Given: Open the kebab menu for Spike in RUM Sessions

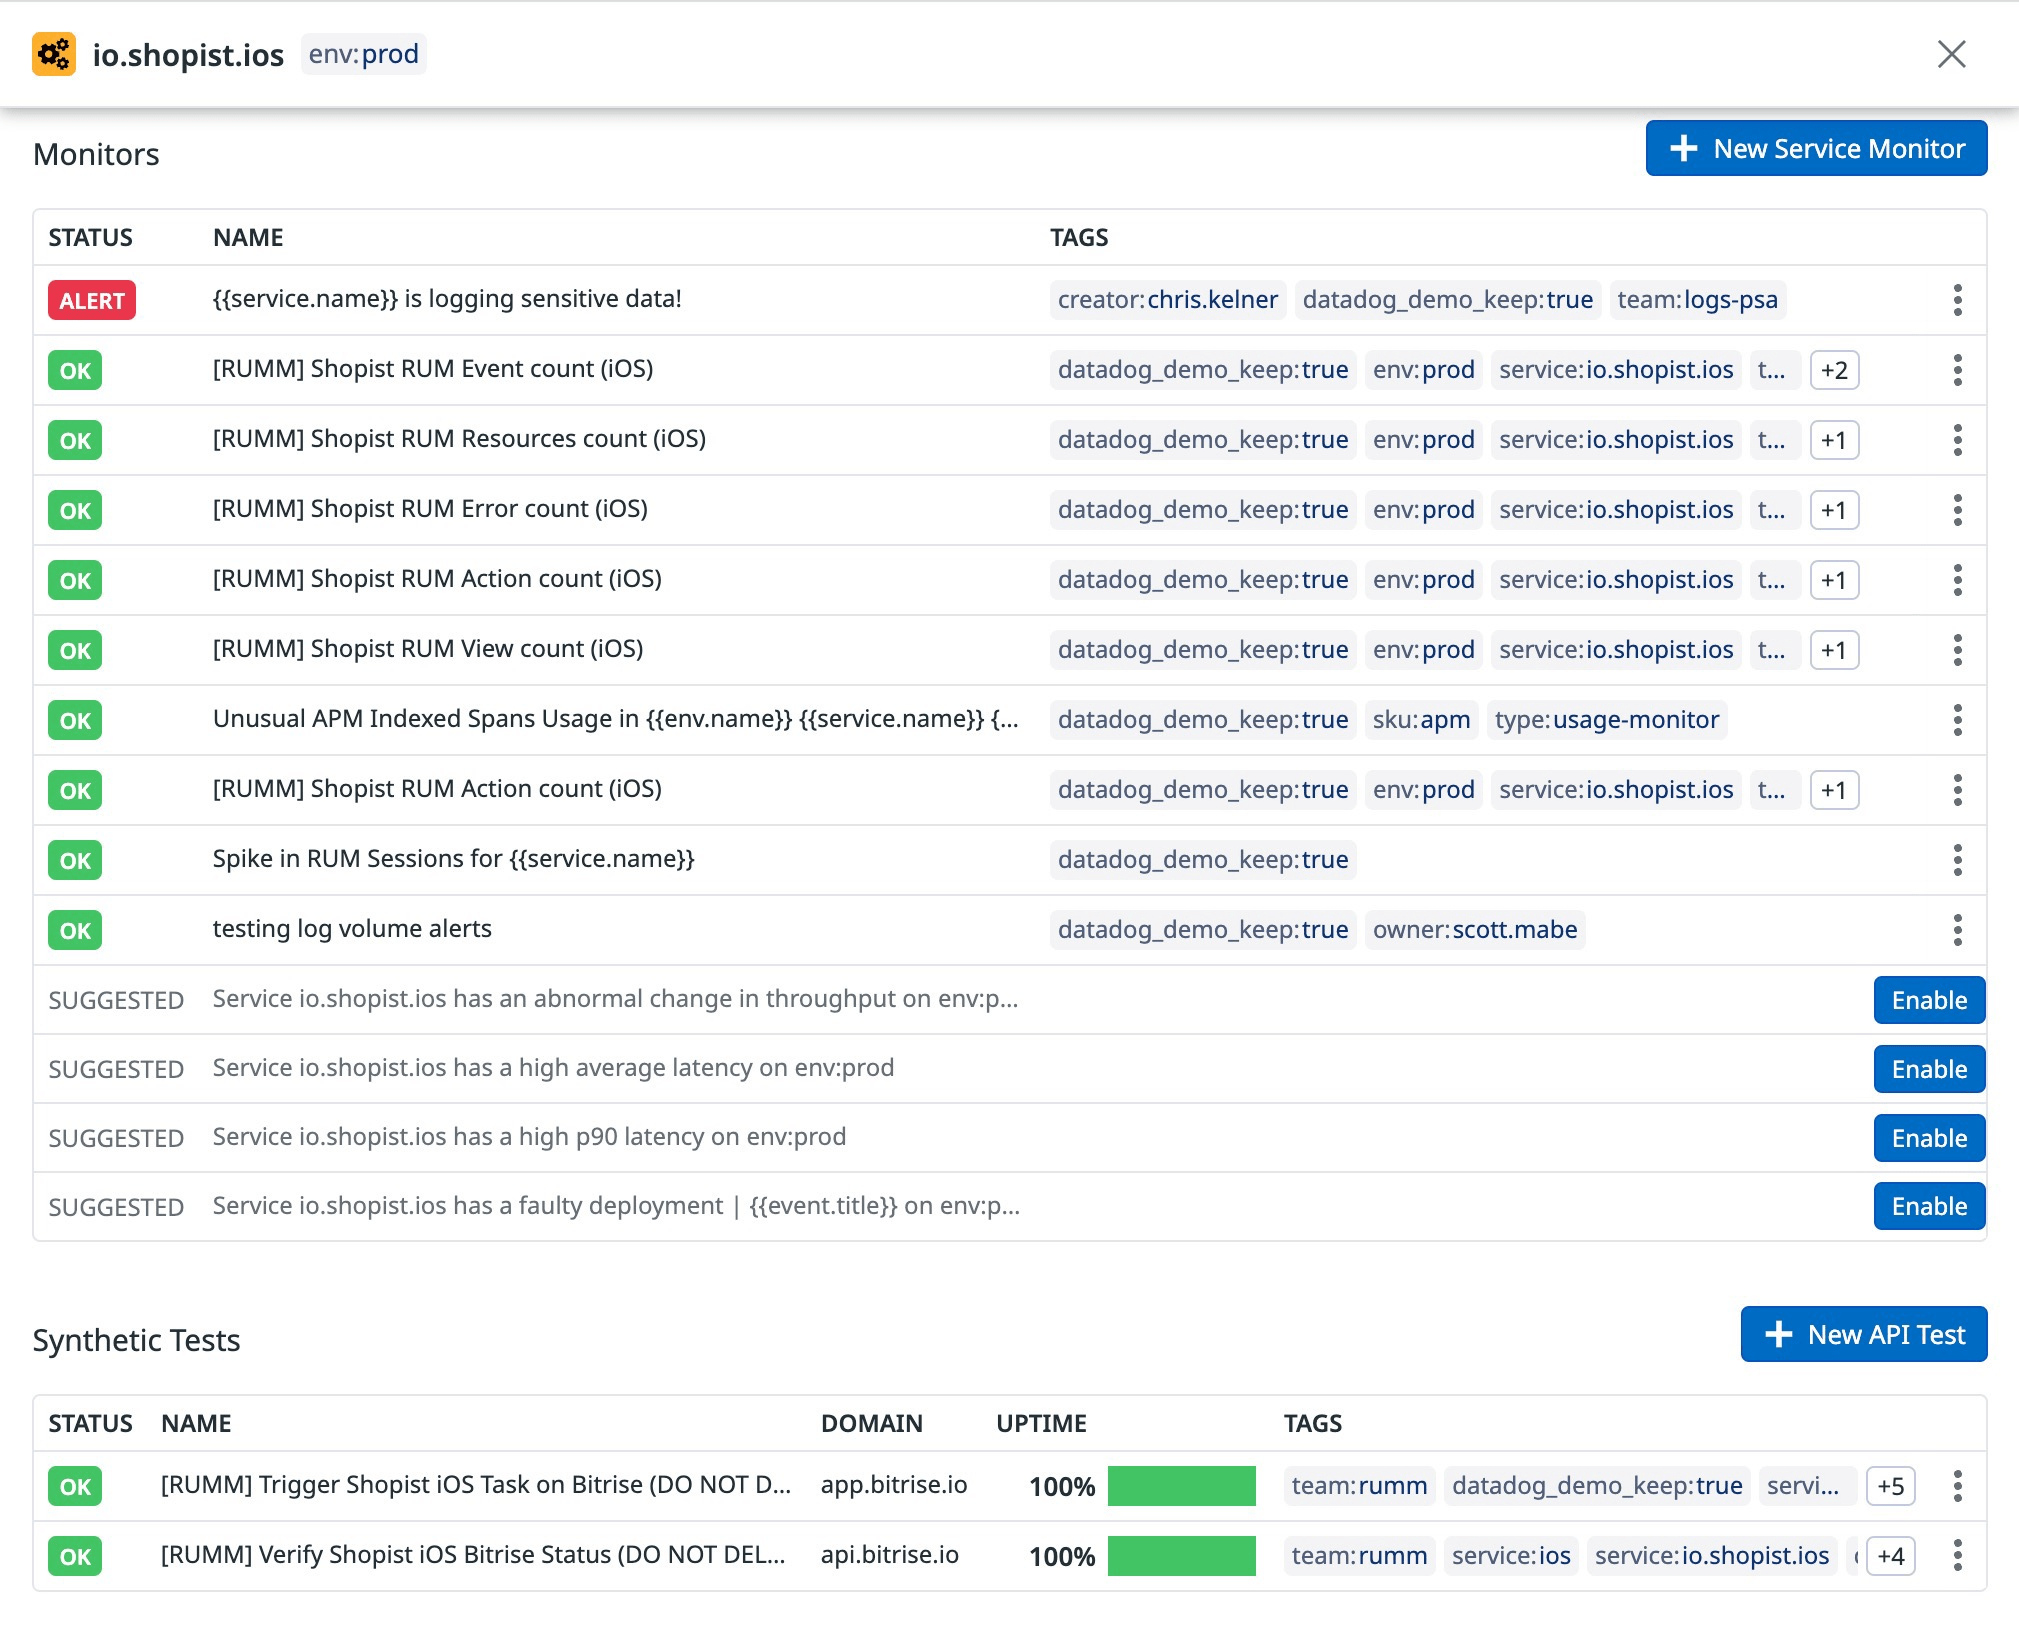Looking at the screenshot, I should click(x=1957, y=859).
